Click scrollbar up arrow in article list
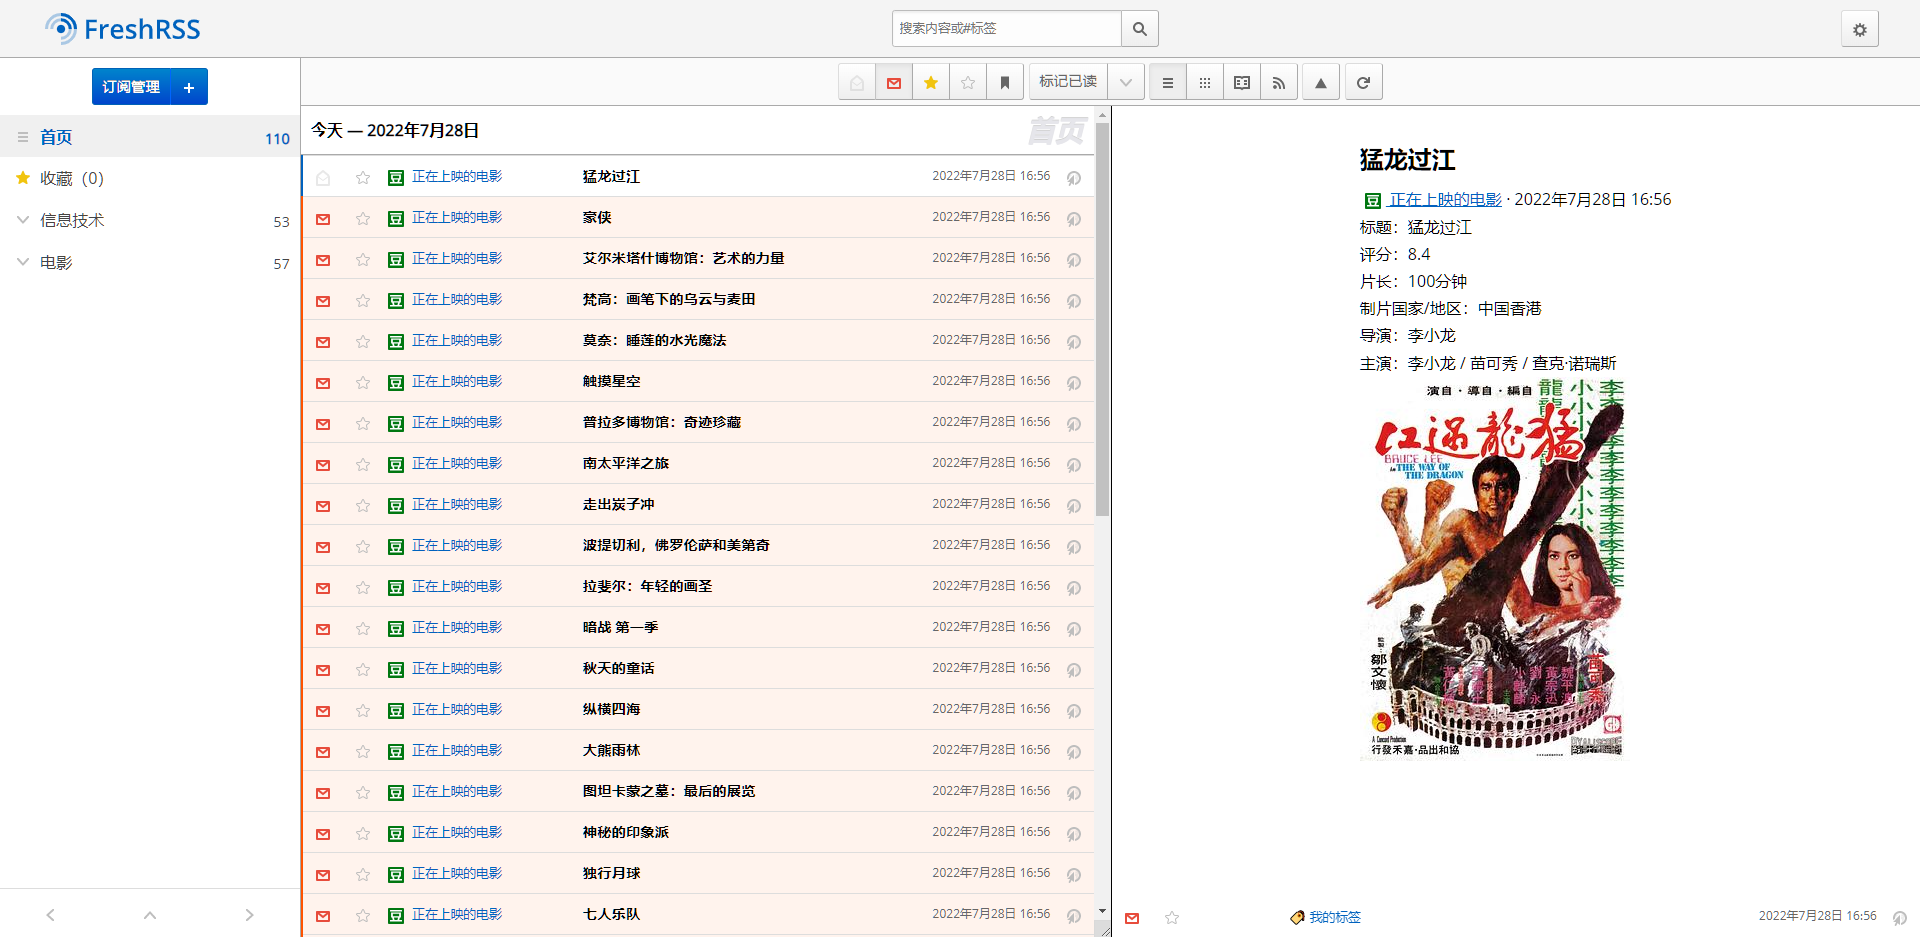The image size is (1920, 937). (1102, 115)
